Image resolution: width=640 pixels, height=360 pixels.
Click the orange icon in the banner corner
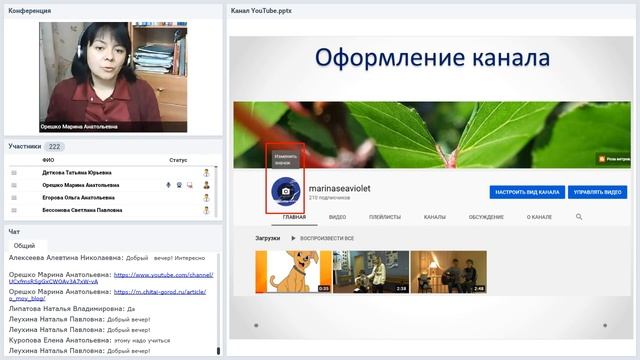[602, 159]
